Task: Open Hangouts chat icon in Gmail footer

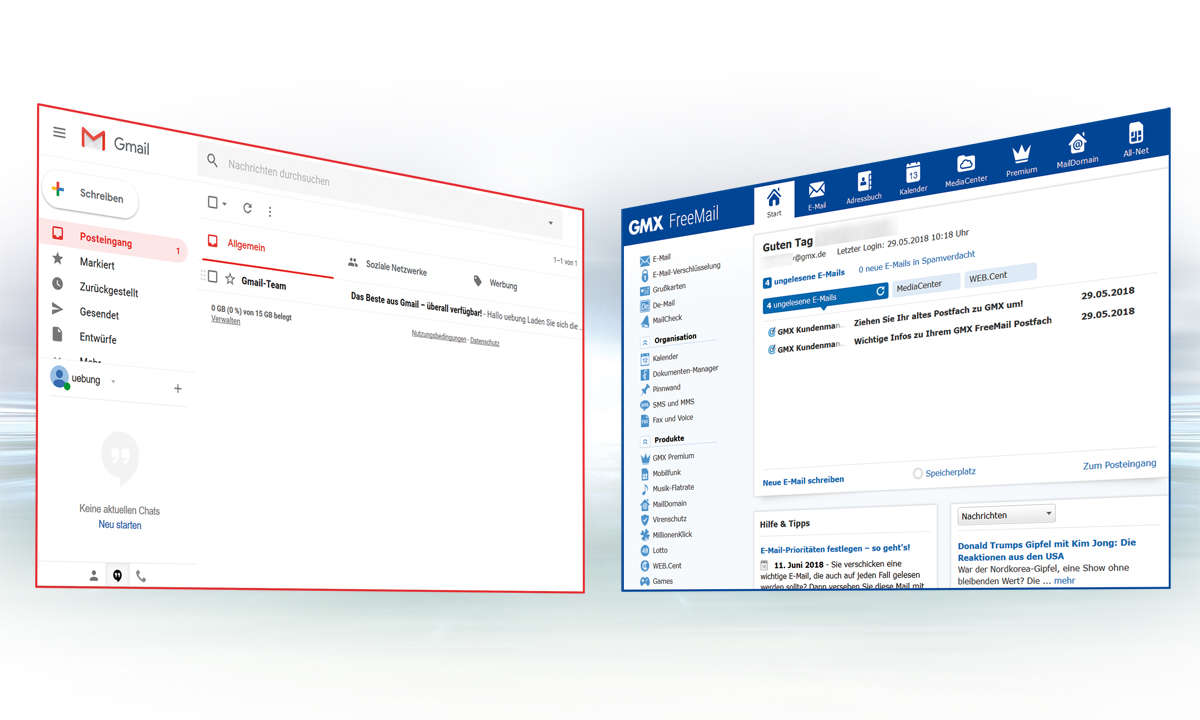Action: [x=117, y=576]
